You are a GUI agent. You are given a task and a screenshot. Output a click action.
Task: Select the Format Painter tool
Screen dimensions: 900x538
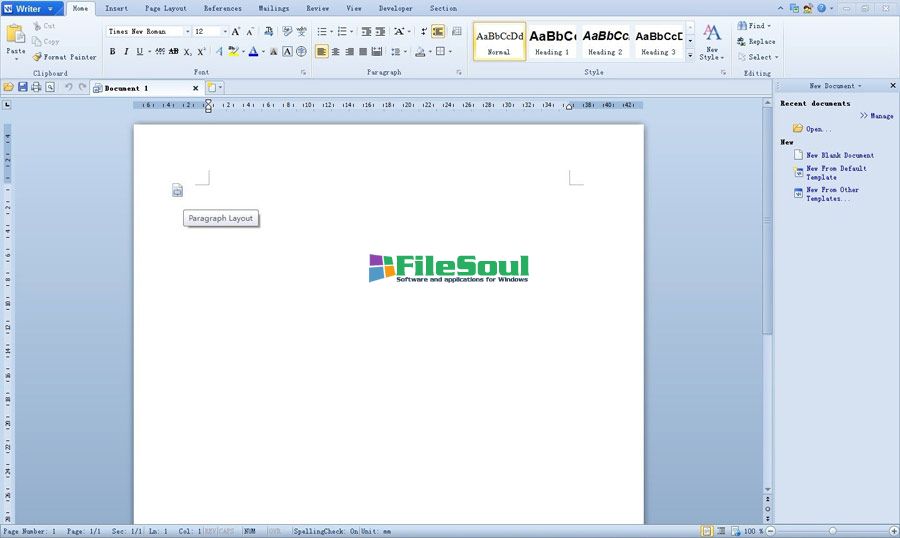coord(64,57)
